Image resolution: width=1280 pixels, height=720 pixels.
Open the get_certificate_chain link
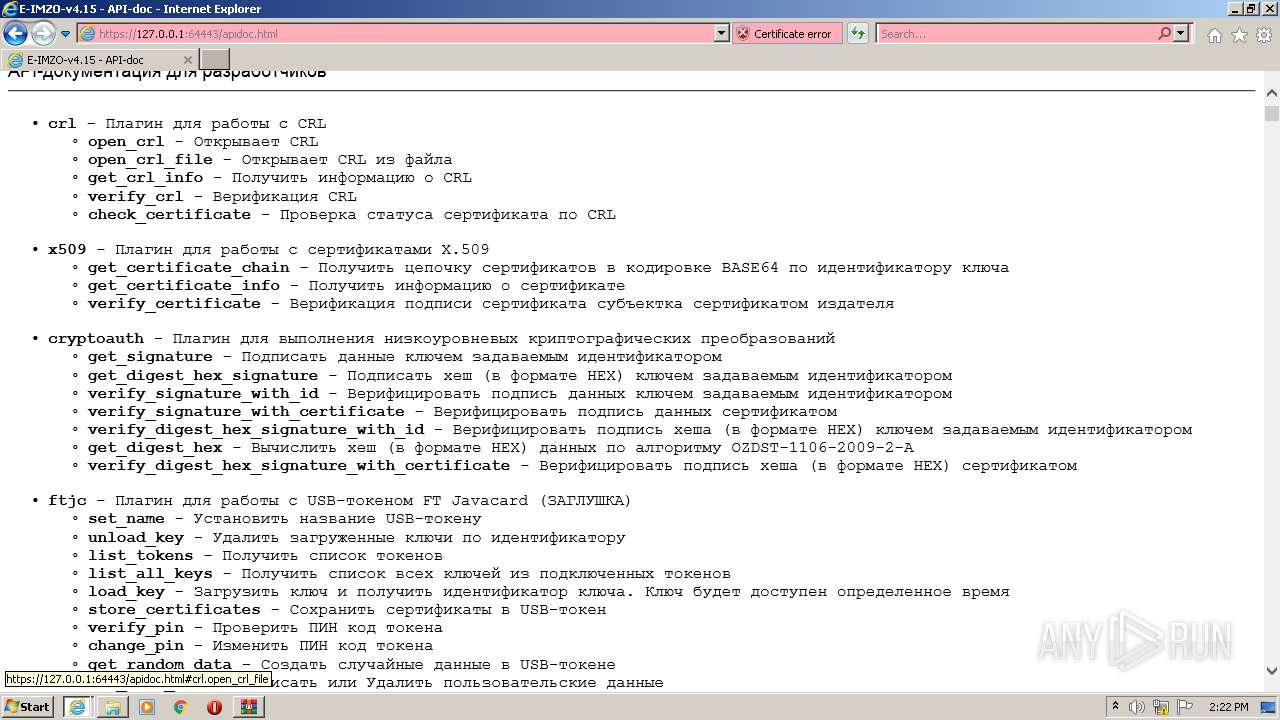(x=189, y=268)
